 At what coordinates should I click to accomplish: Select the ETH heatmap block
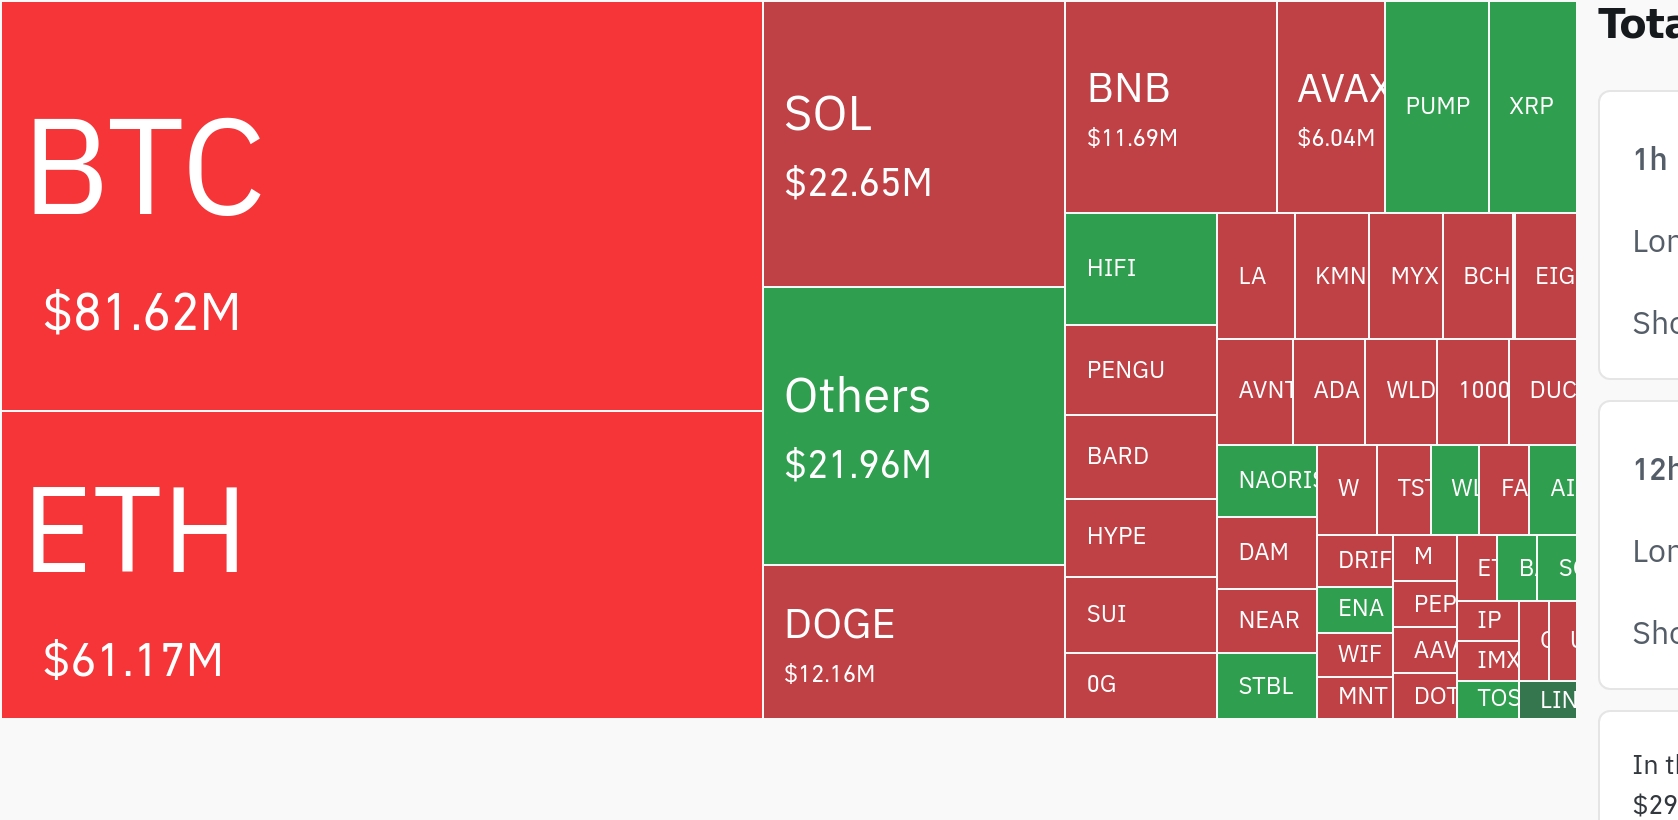pos(381,565)
